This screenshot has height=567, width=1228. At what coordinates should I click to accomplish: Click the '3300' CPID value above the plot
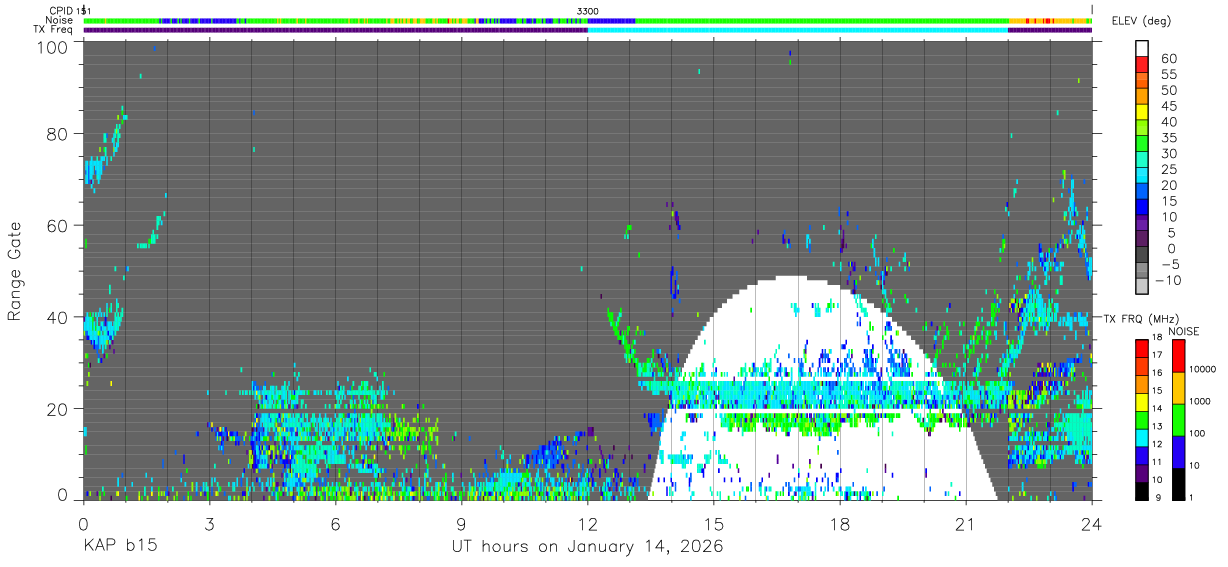coord(588,11)
